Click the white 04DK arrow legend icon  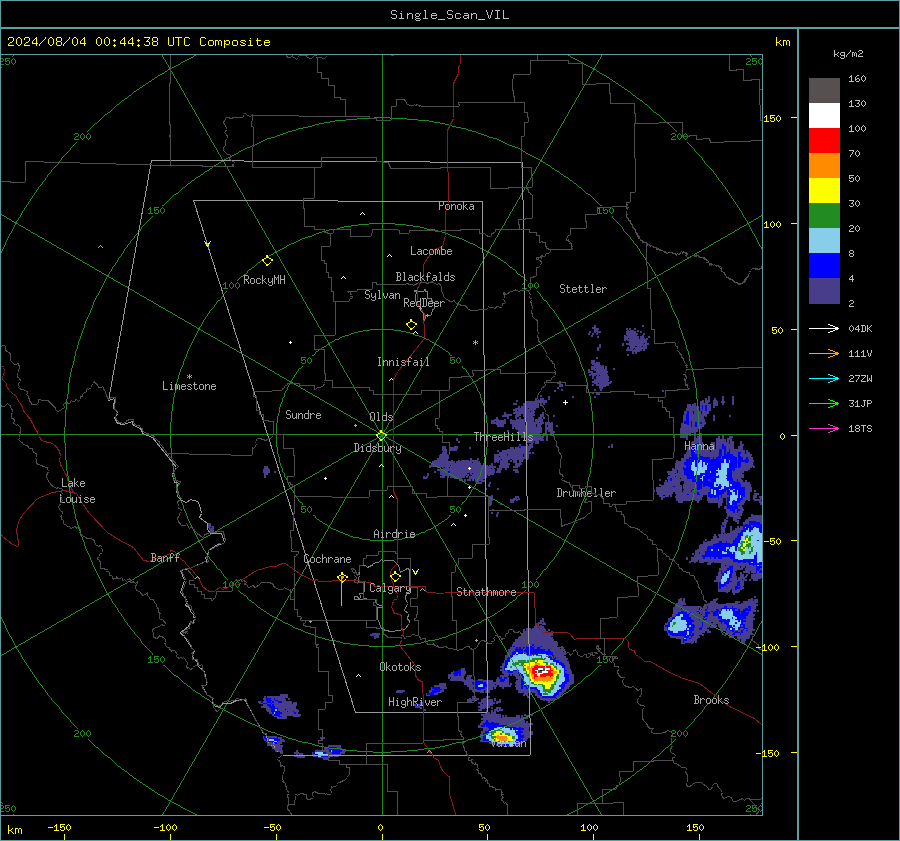(x=824, y=329)
